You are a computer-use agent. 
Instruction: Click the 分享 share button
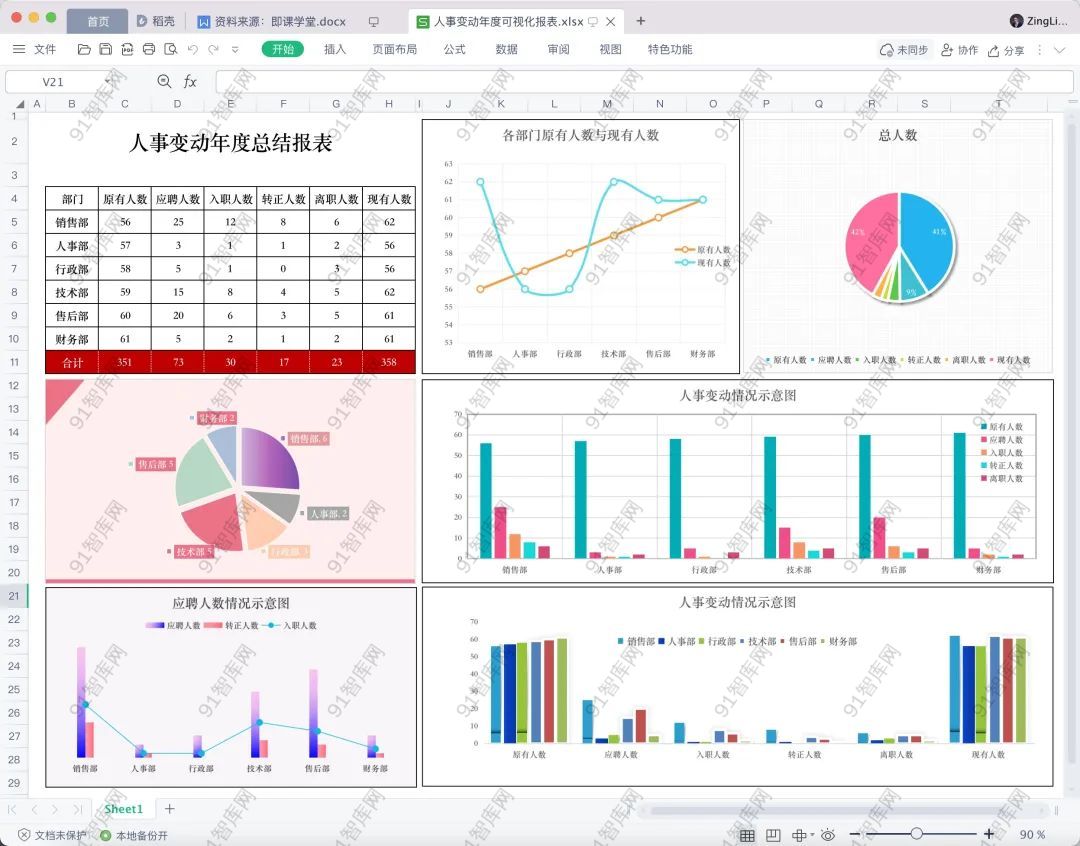(1006, 50)
